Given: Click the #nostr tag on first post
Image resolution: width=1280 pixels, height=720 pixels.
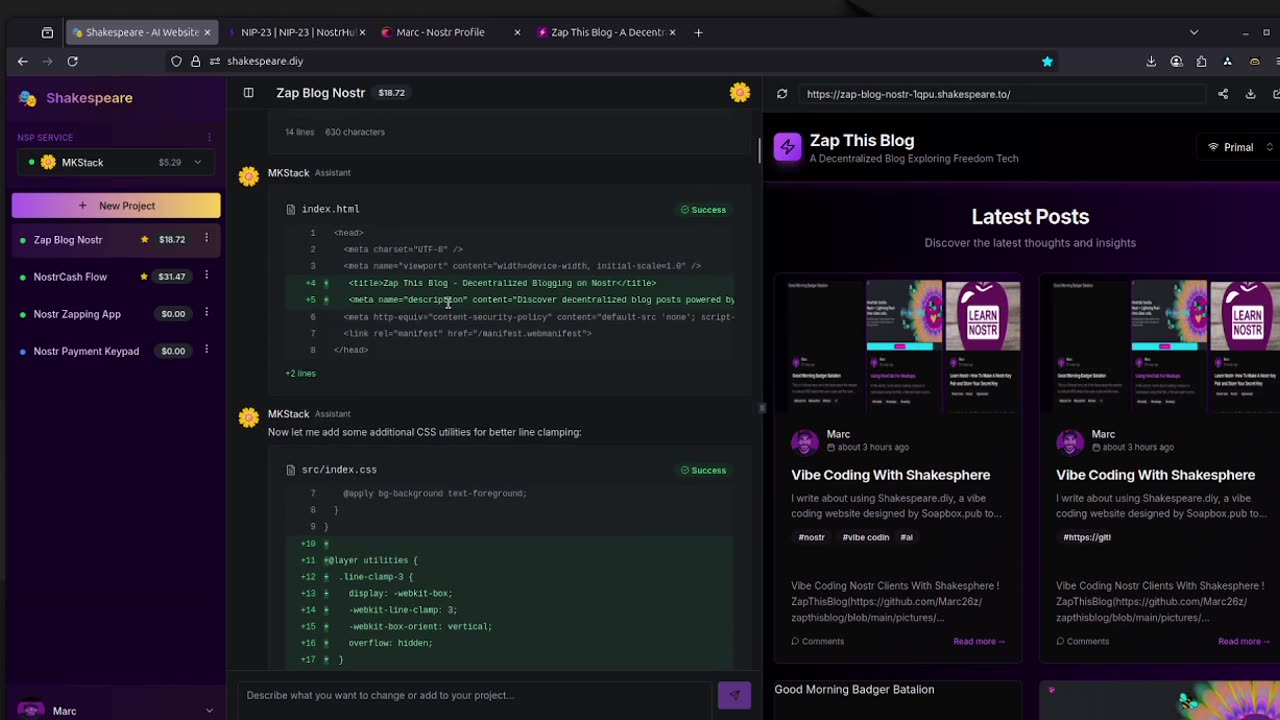Looking at the screenshot, I should point(811,537).
